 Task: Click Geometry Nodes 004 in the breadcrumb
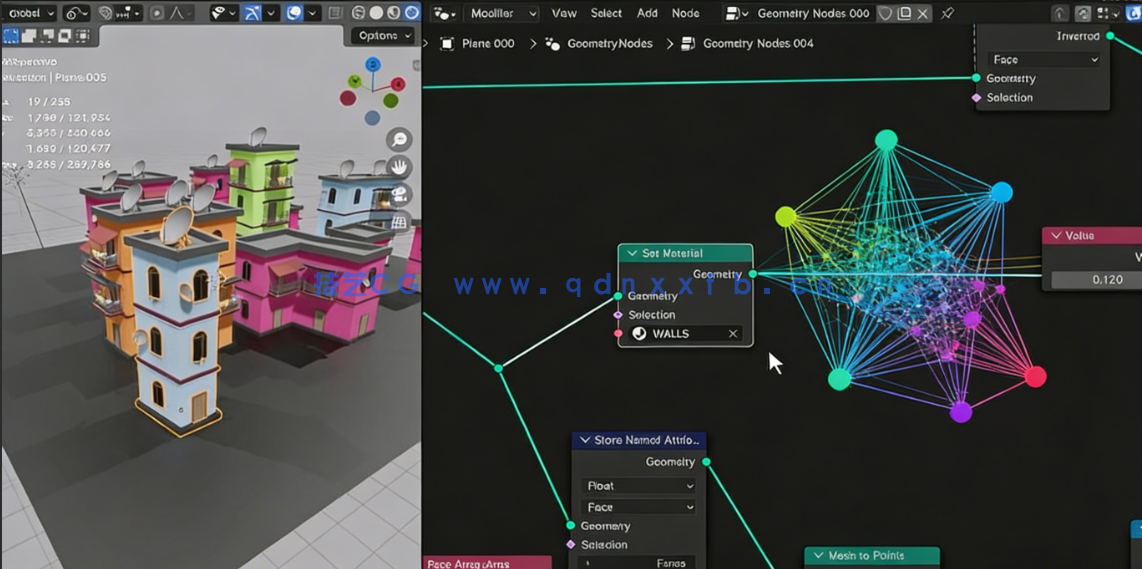coord(758,44)
